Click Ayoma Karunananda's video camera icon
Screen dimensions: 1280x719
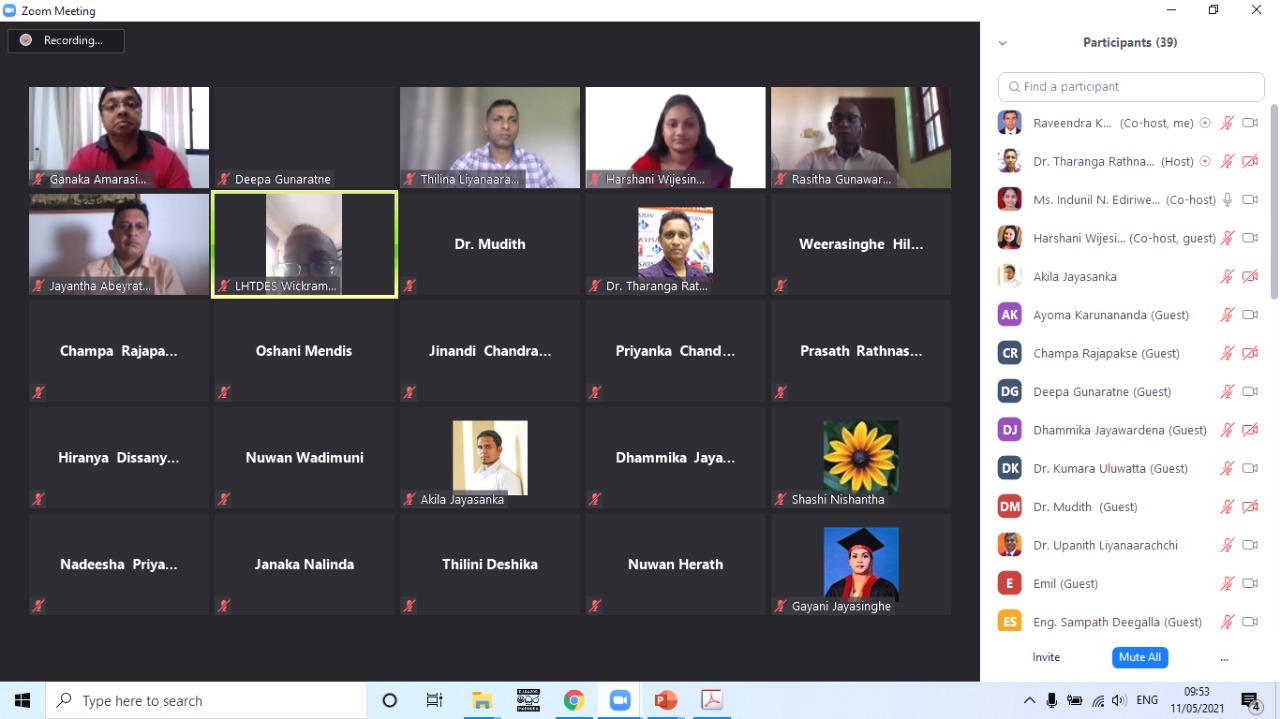pyautogui.click(x=1250, y=315)
